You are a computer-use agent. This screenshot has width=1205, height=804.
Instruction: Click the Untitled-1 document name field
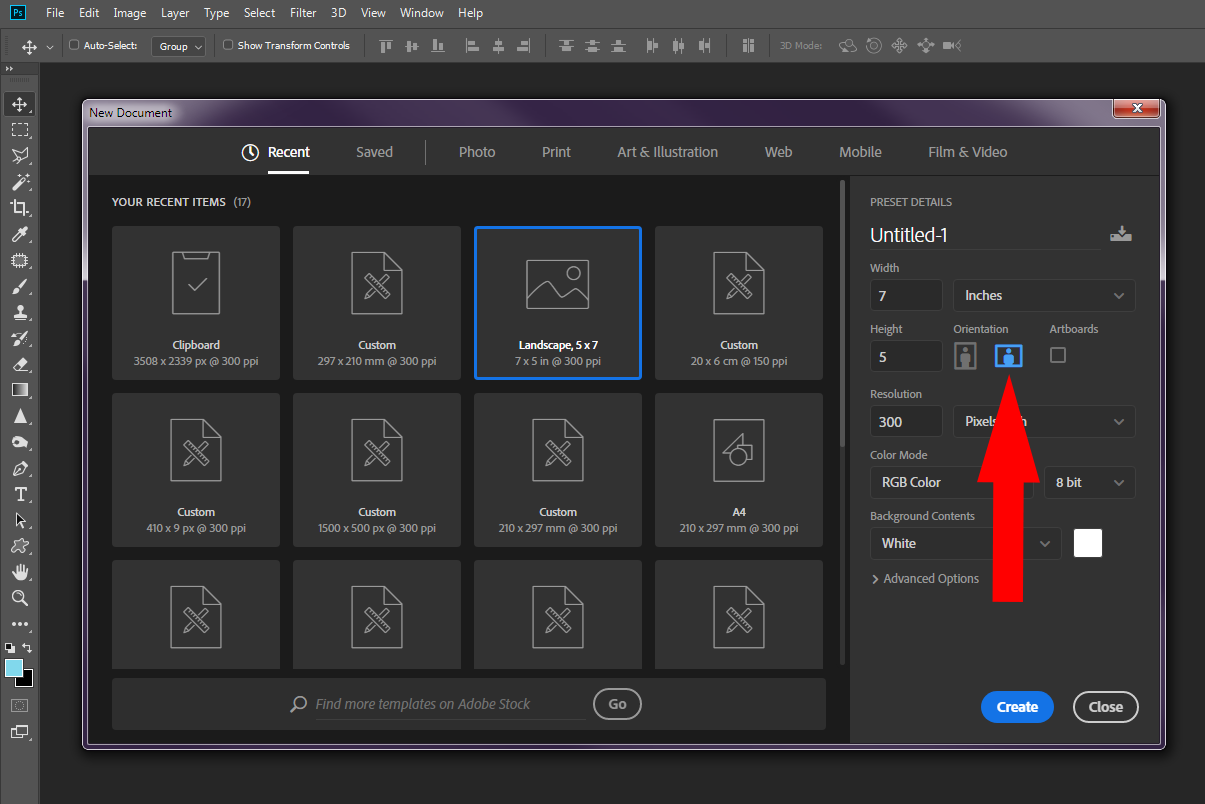click(984, 235)
